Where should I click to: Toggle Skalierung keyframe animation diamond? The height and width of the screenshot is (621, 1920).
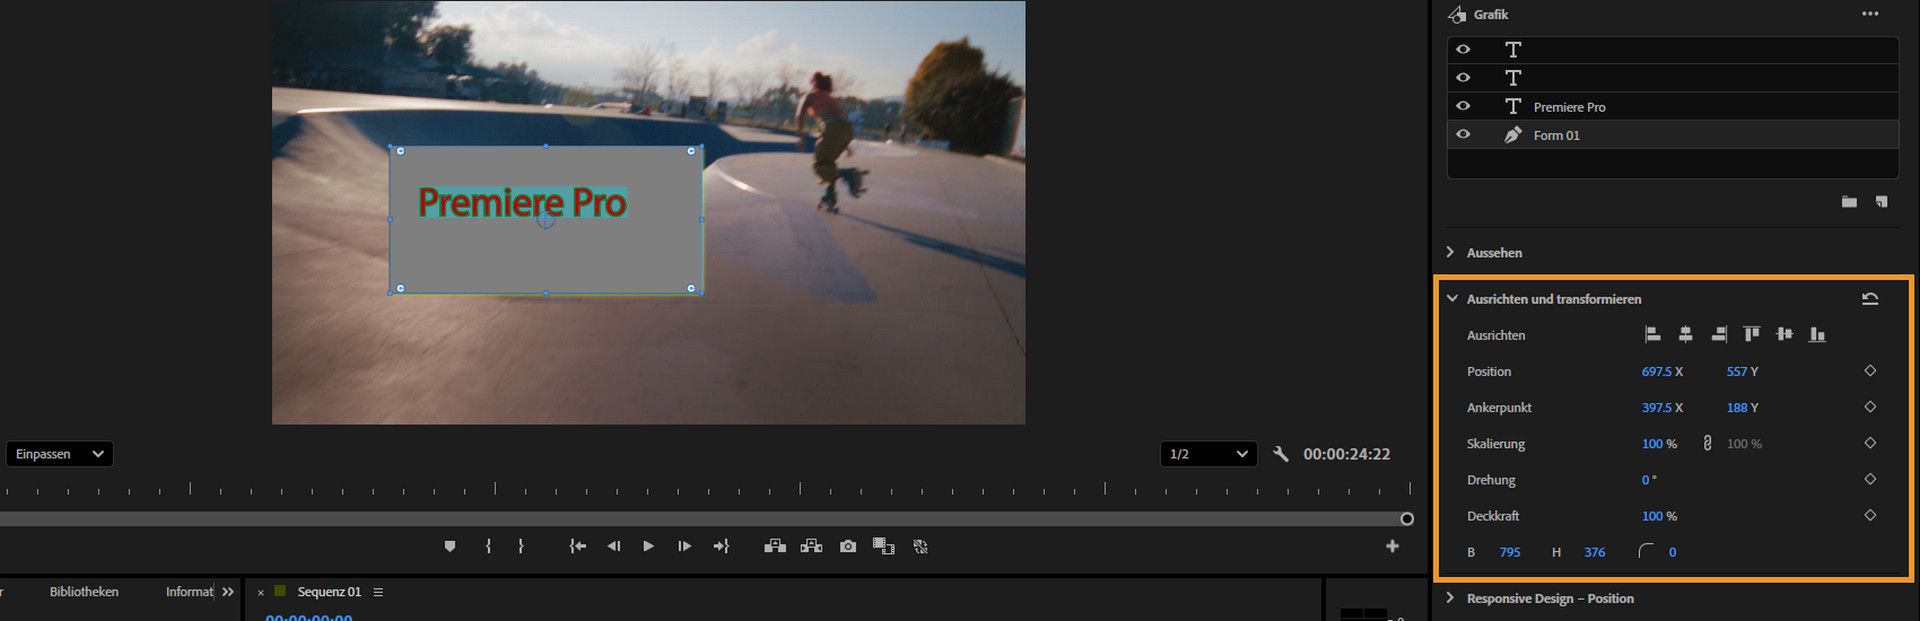1870,443
